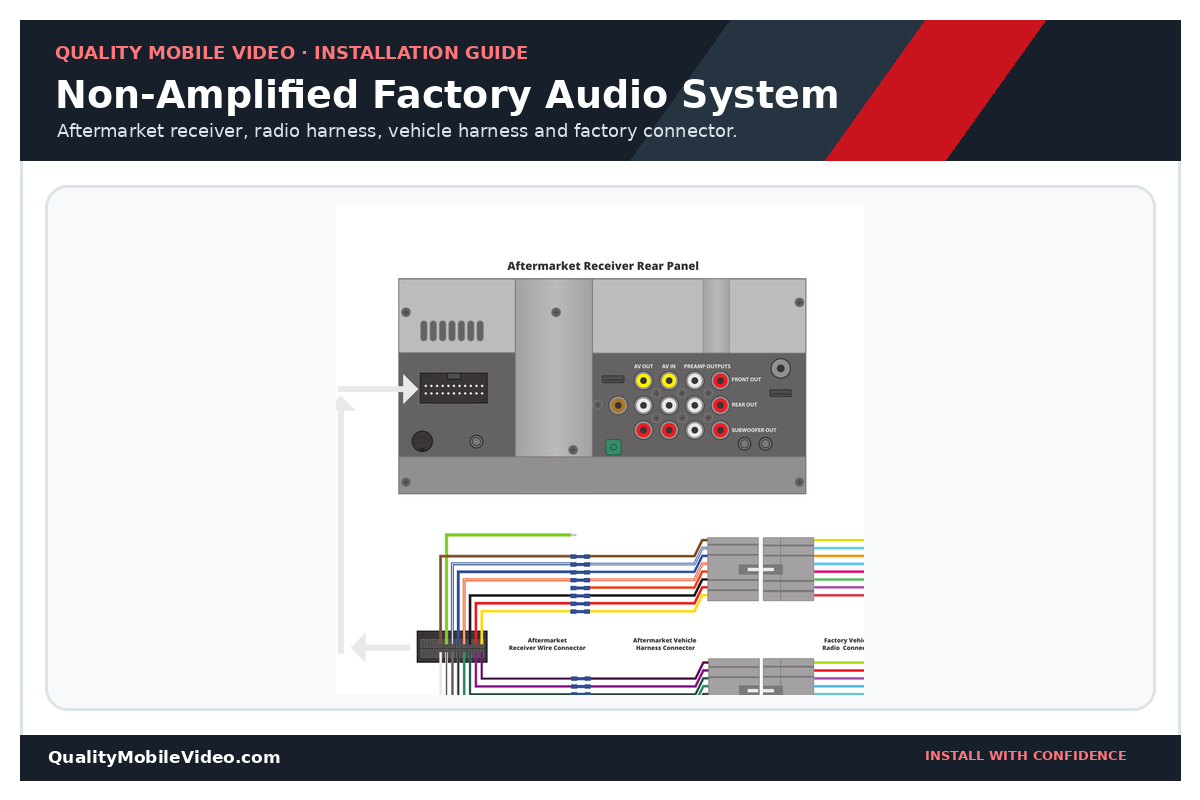Click the ventilation slots on receiver panel

[x=452, y=331]
